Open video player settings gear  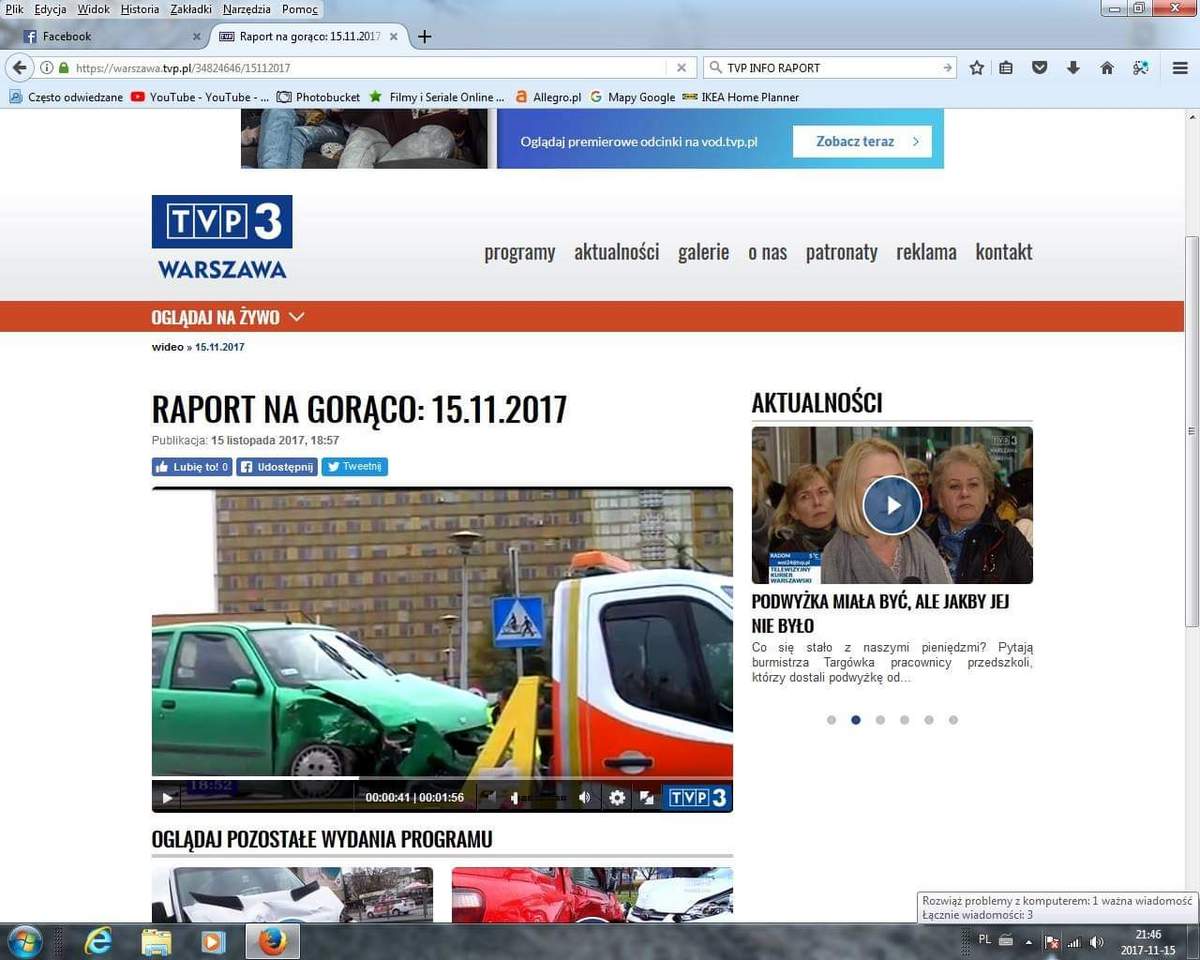[x=617, y=797]
